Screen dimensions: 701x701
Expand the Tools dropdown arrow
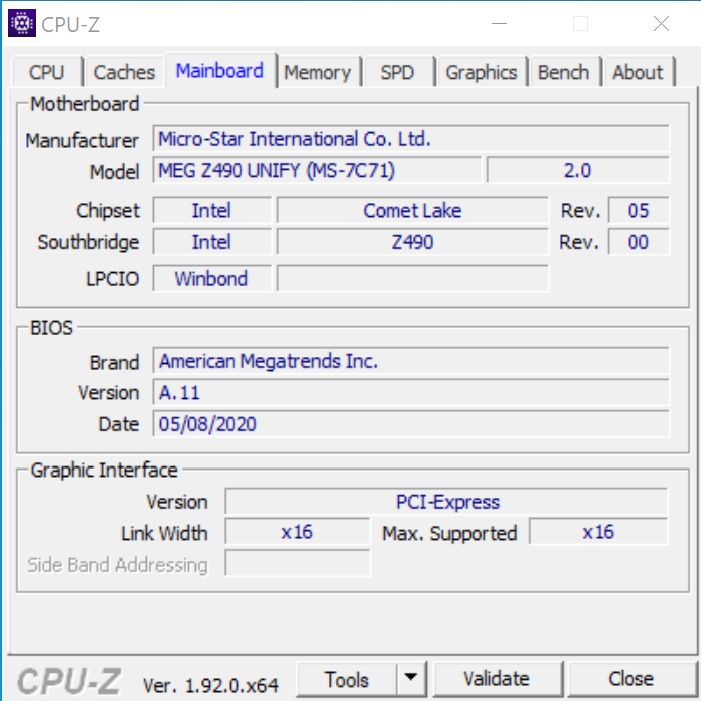pos(411,680)
